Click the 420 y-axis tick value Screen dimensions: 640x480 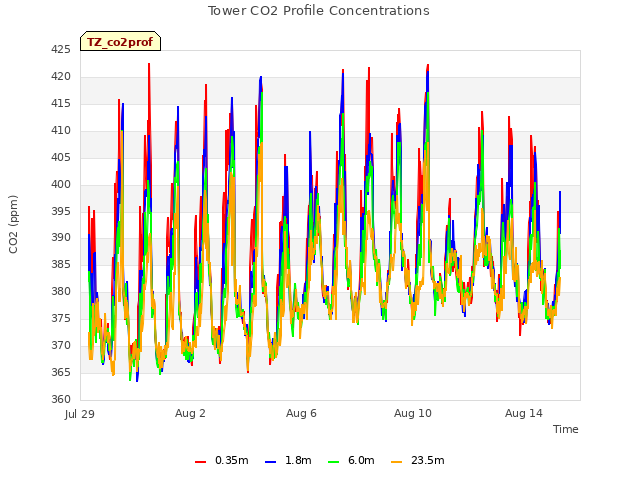tap(60, 76)
